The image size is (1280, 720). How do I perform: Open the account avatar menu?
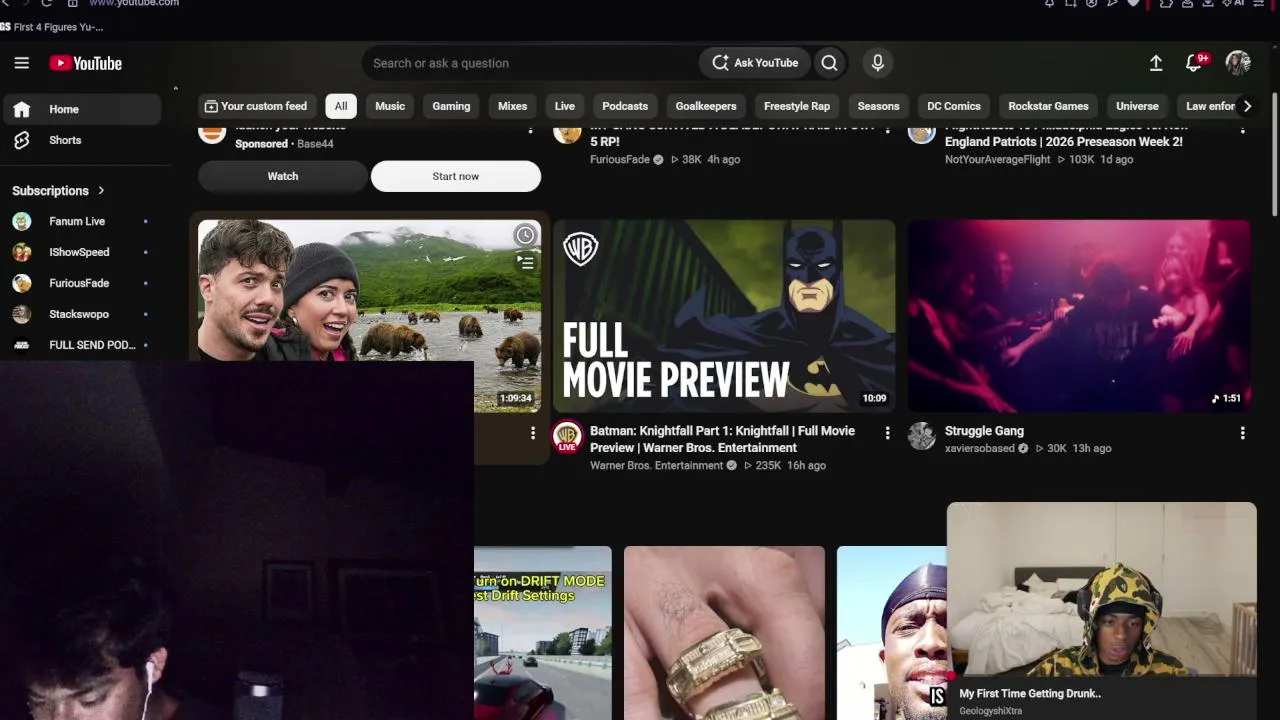coord(1238,63)
